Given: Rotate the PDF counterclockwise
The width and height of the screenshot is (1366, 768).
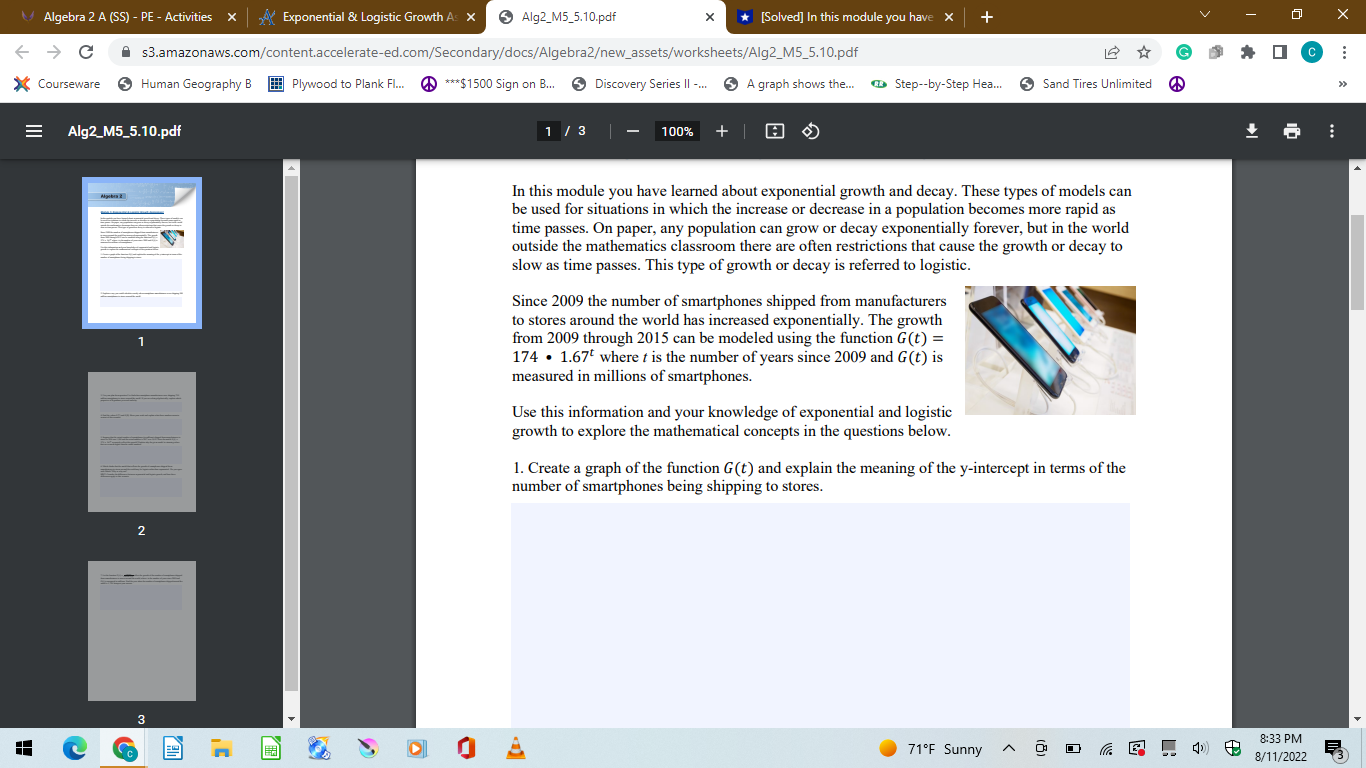Looking at the screenshot, I should tap(810, 131).
